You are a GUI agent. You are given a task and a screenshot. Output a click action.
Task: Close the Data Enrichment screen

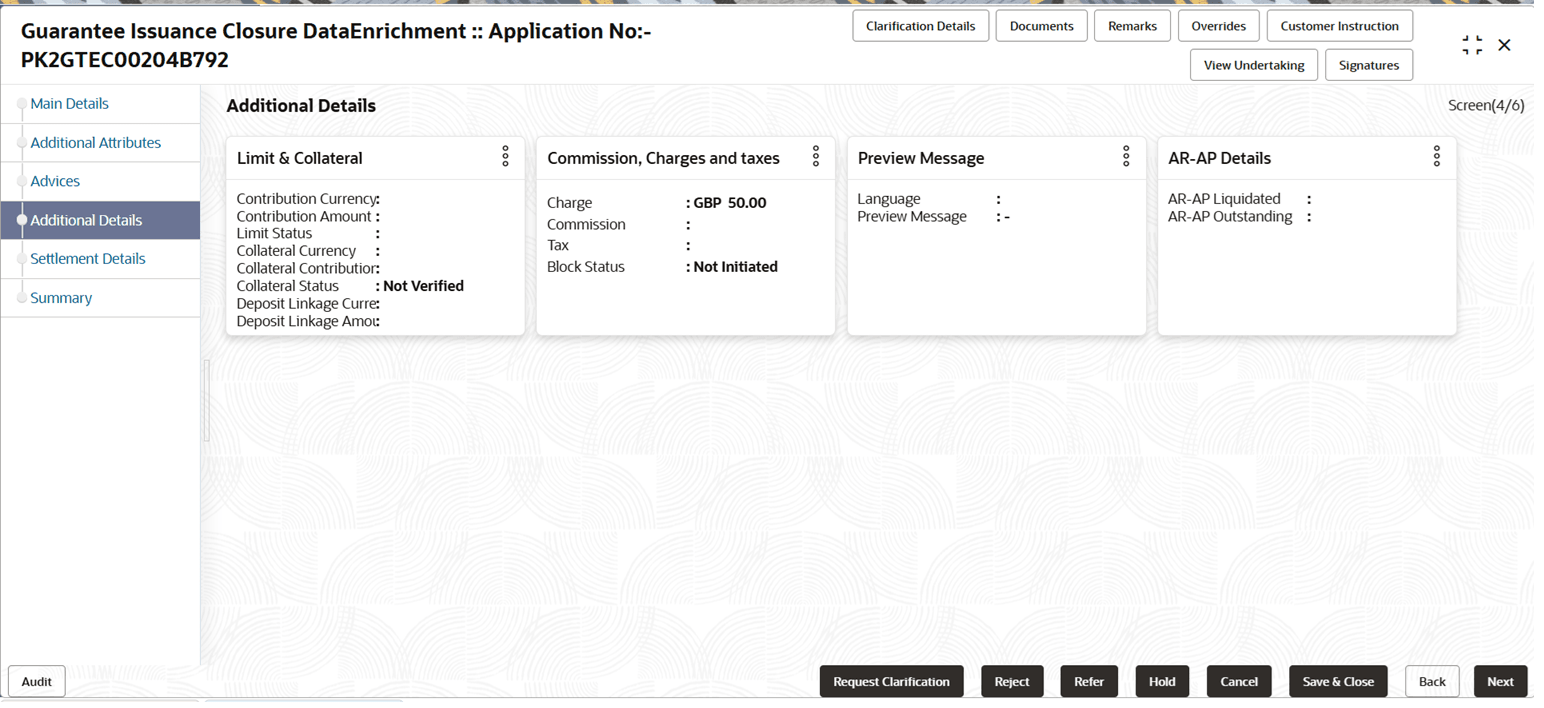pyautogui.click(x=1504, y=45)
